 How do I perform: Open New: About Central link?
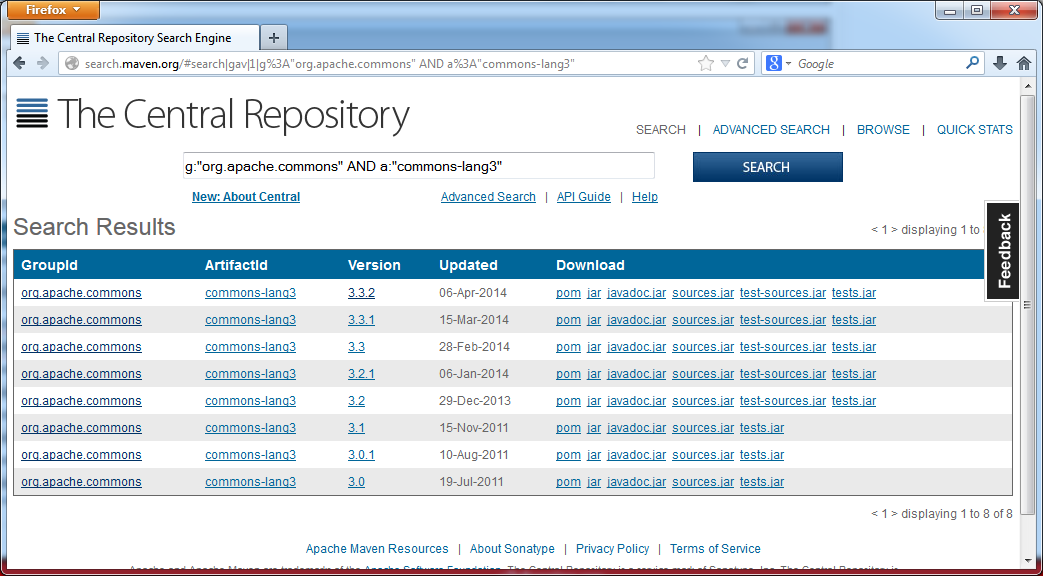(x=245, y=197)
